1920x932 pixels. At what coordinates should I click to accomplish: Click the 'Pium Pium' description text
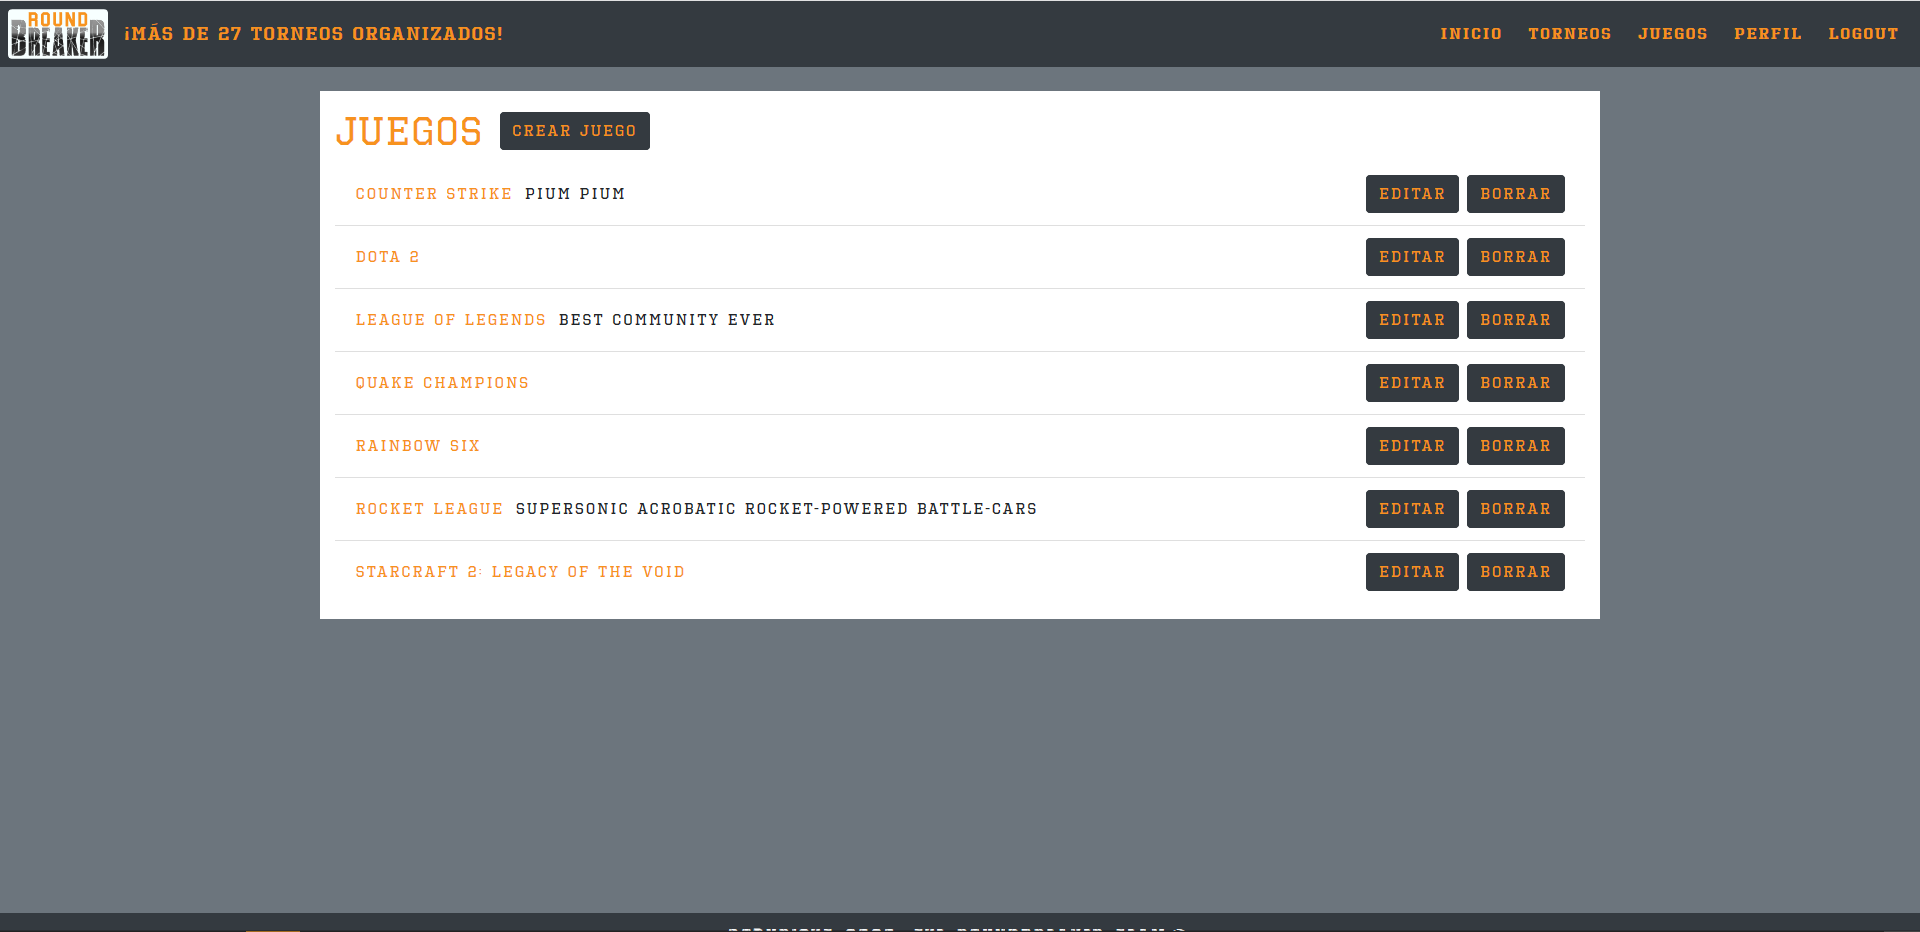click(x=575, y=194)
